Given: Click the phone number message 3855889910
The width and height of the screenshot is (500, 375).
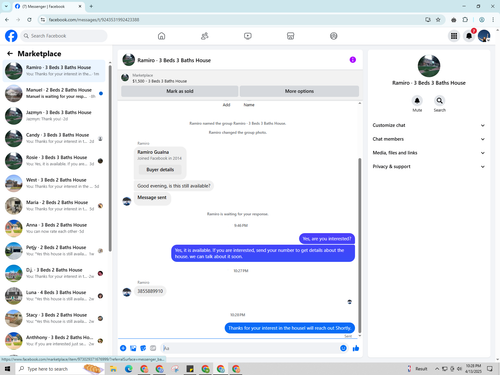Looking at the screenshot, I should 150,291.
